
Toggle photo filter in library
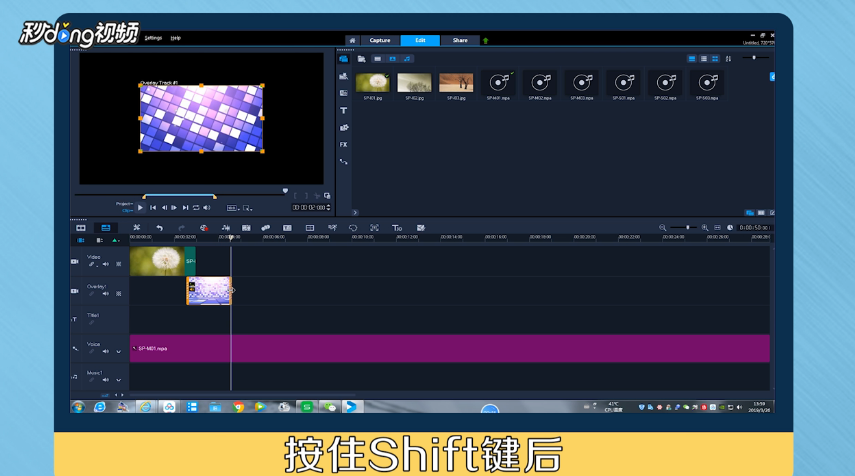pos(392,59)
